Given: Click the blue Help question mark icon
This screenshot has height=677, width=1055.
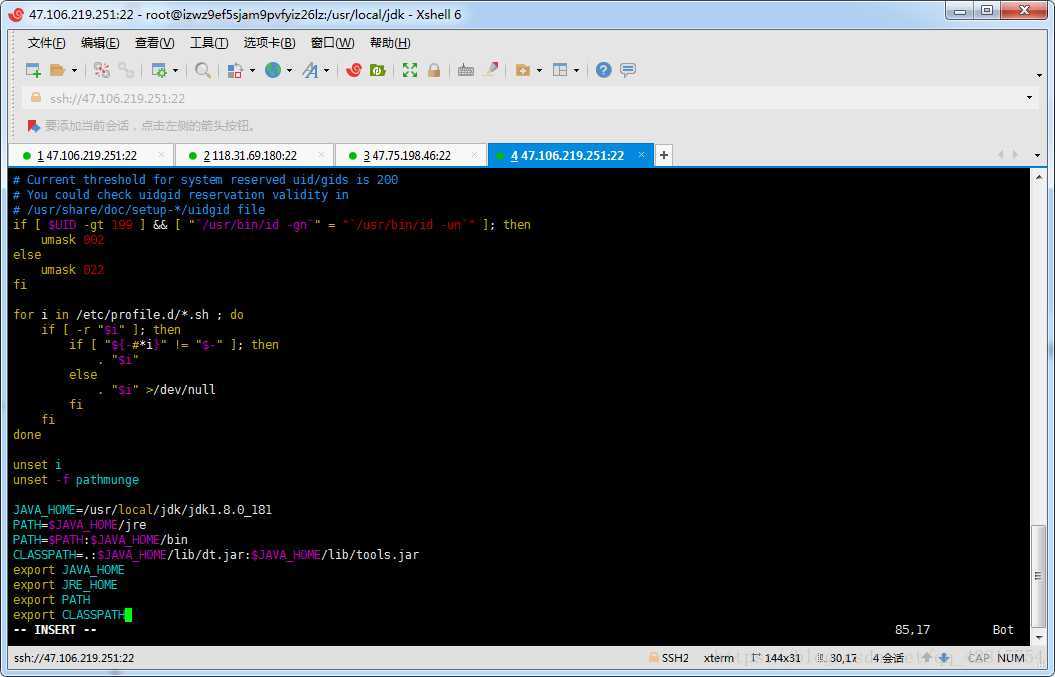Looking at the screenshot, I should (603, 70).
